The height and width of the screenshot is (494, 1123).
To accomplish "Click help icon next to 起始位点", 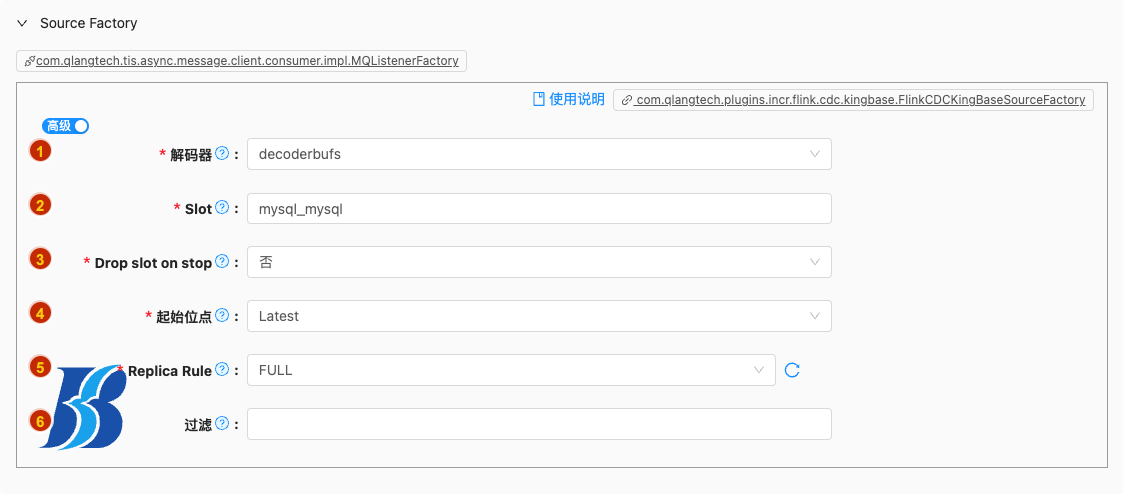I will [x=222, y=316].
